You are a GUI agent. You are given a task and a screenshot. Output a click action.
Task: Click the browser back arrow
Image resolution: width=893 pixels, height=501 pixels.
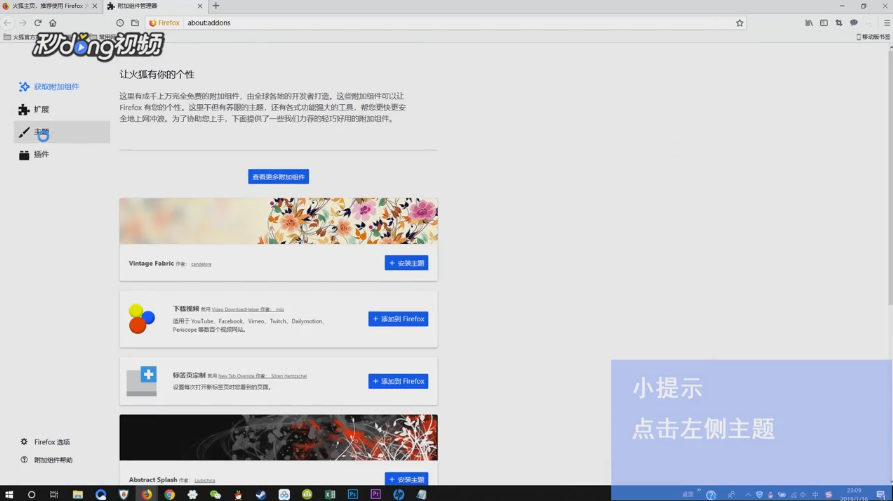(7, 23)
